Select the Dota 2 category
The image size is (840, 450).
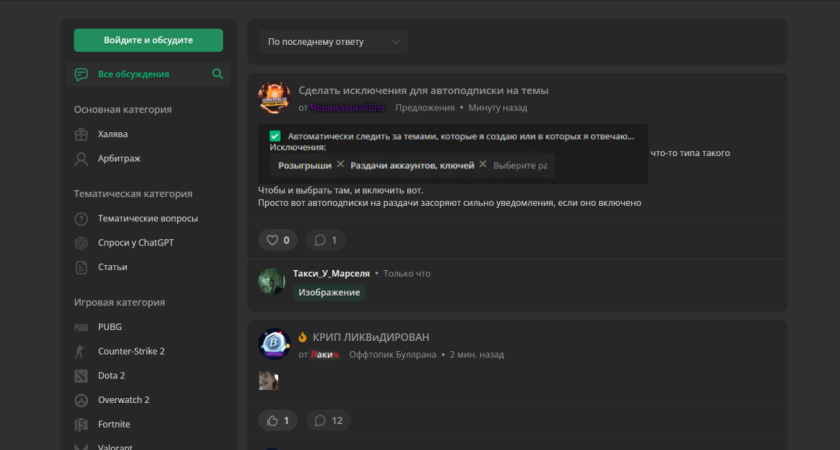111,376
